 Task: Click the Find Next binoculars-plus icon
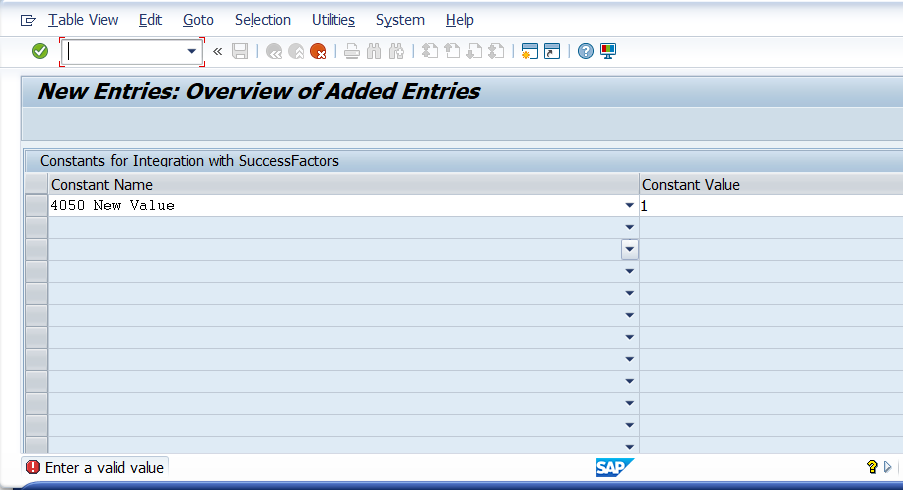396,51
